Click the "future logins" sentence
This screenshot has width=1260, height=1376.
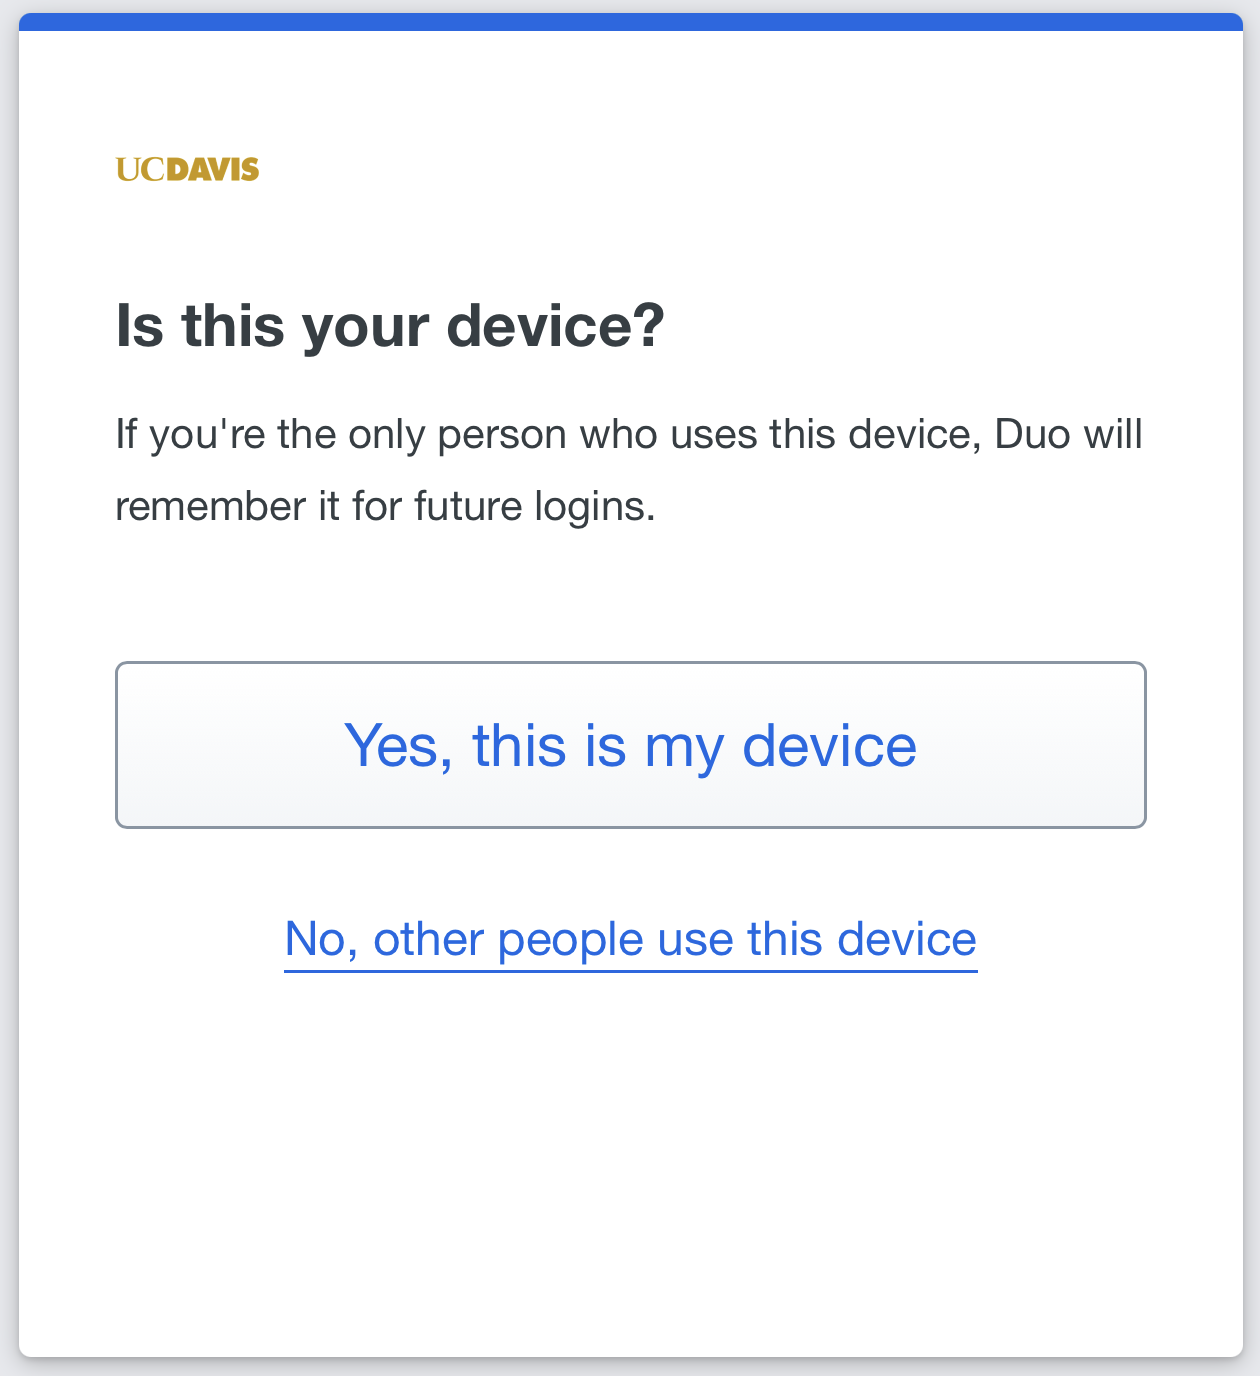385,506
